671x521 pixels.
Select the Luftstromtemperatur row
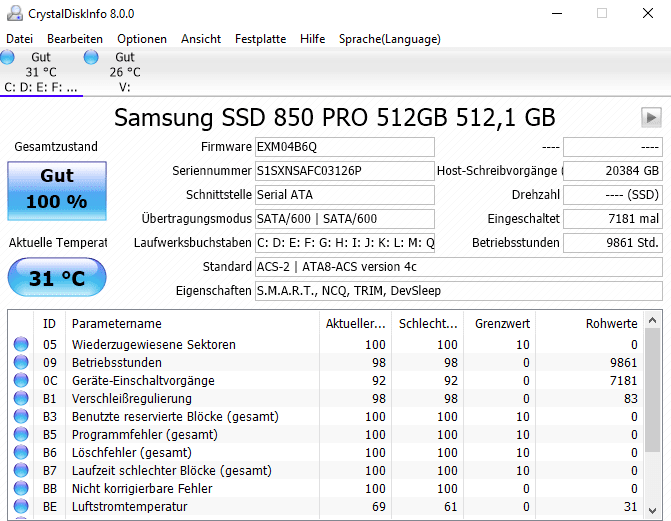[x=326, y=506]
